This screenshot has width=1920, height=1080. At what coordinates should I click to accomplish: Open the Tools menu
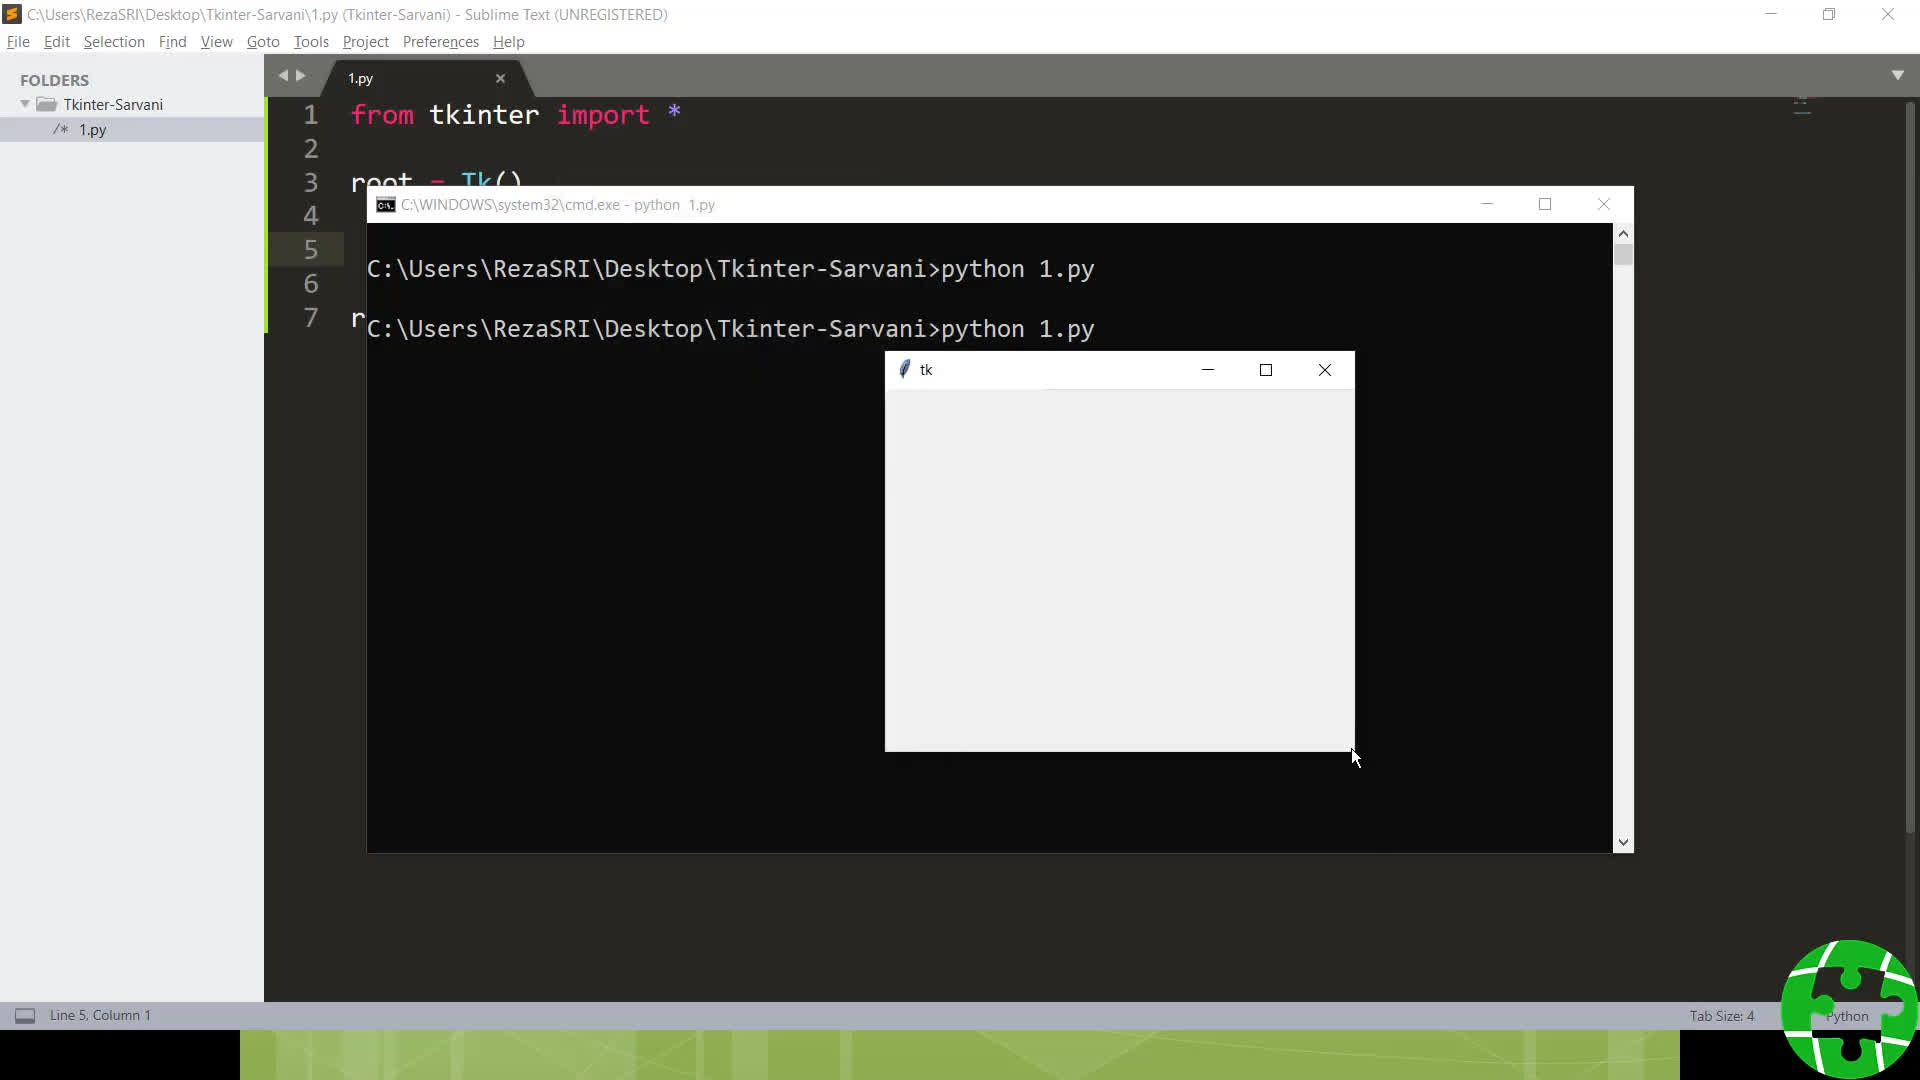point(310,42)
